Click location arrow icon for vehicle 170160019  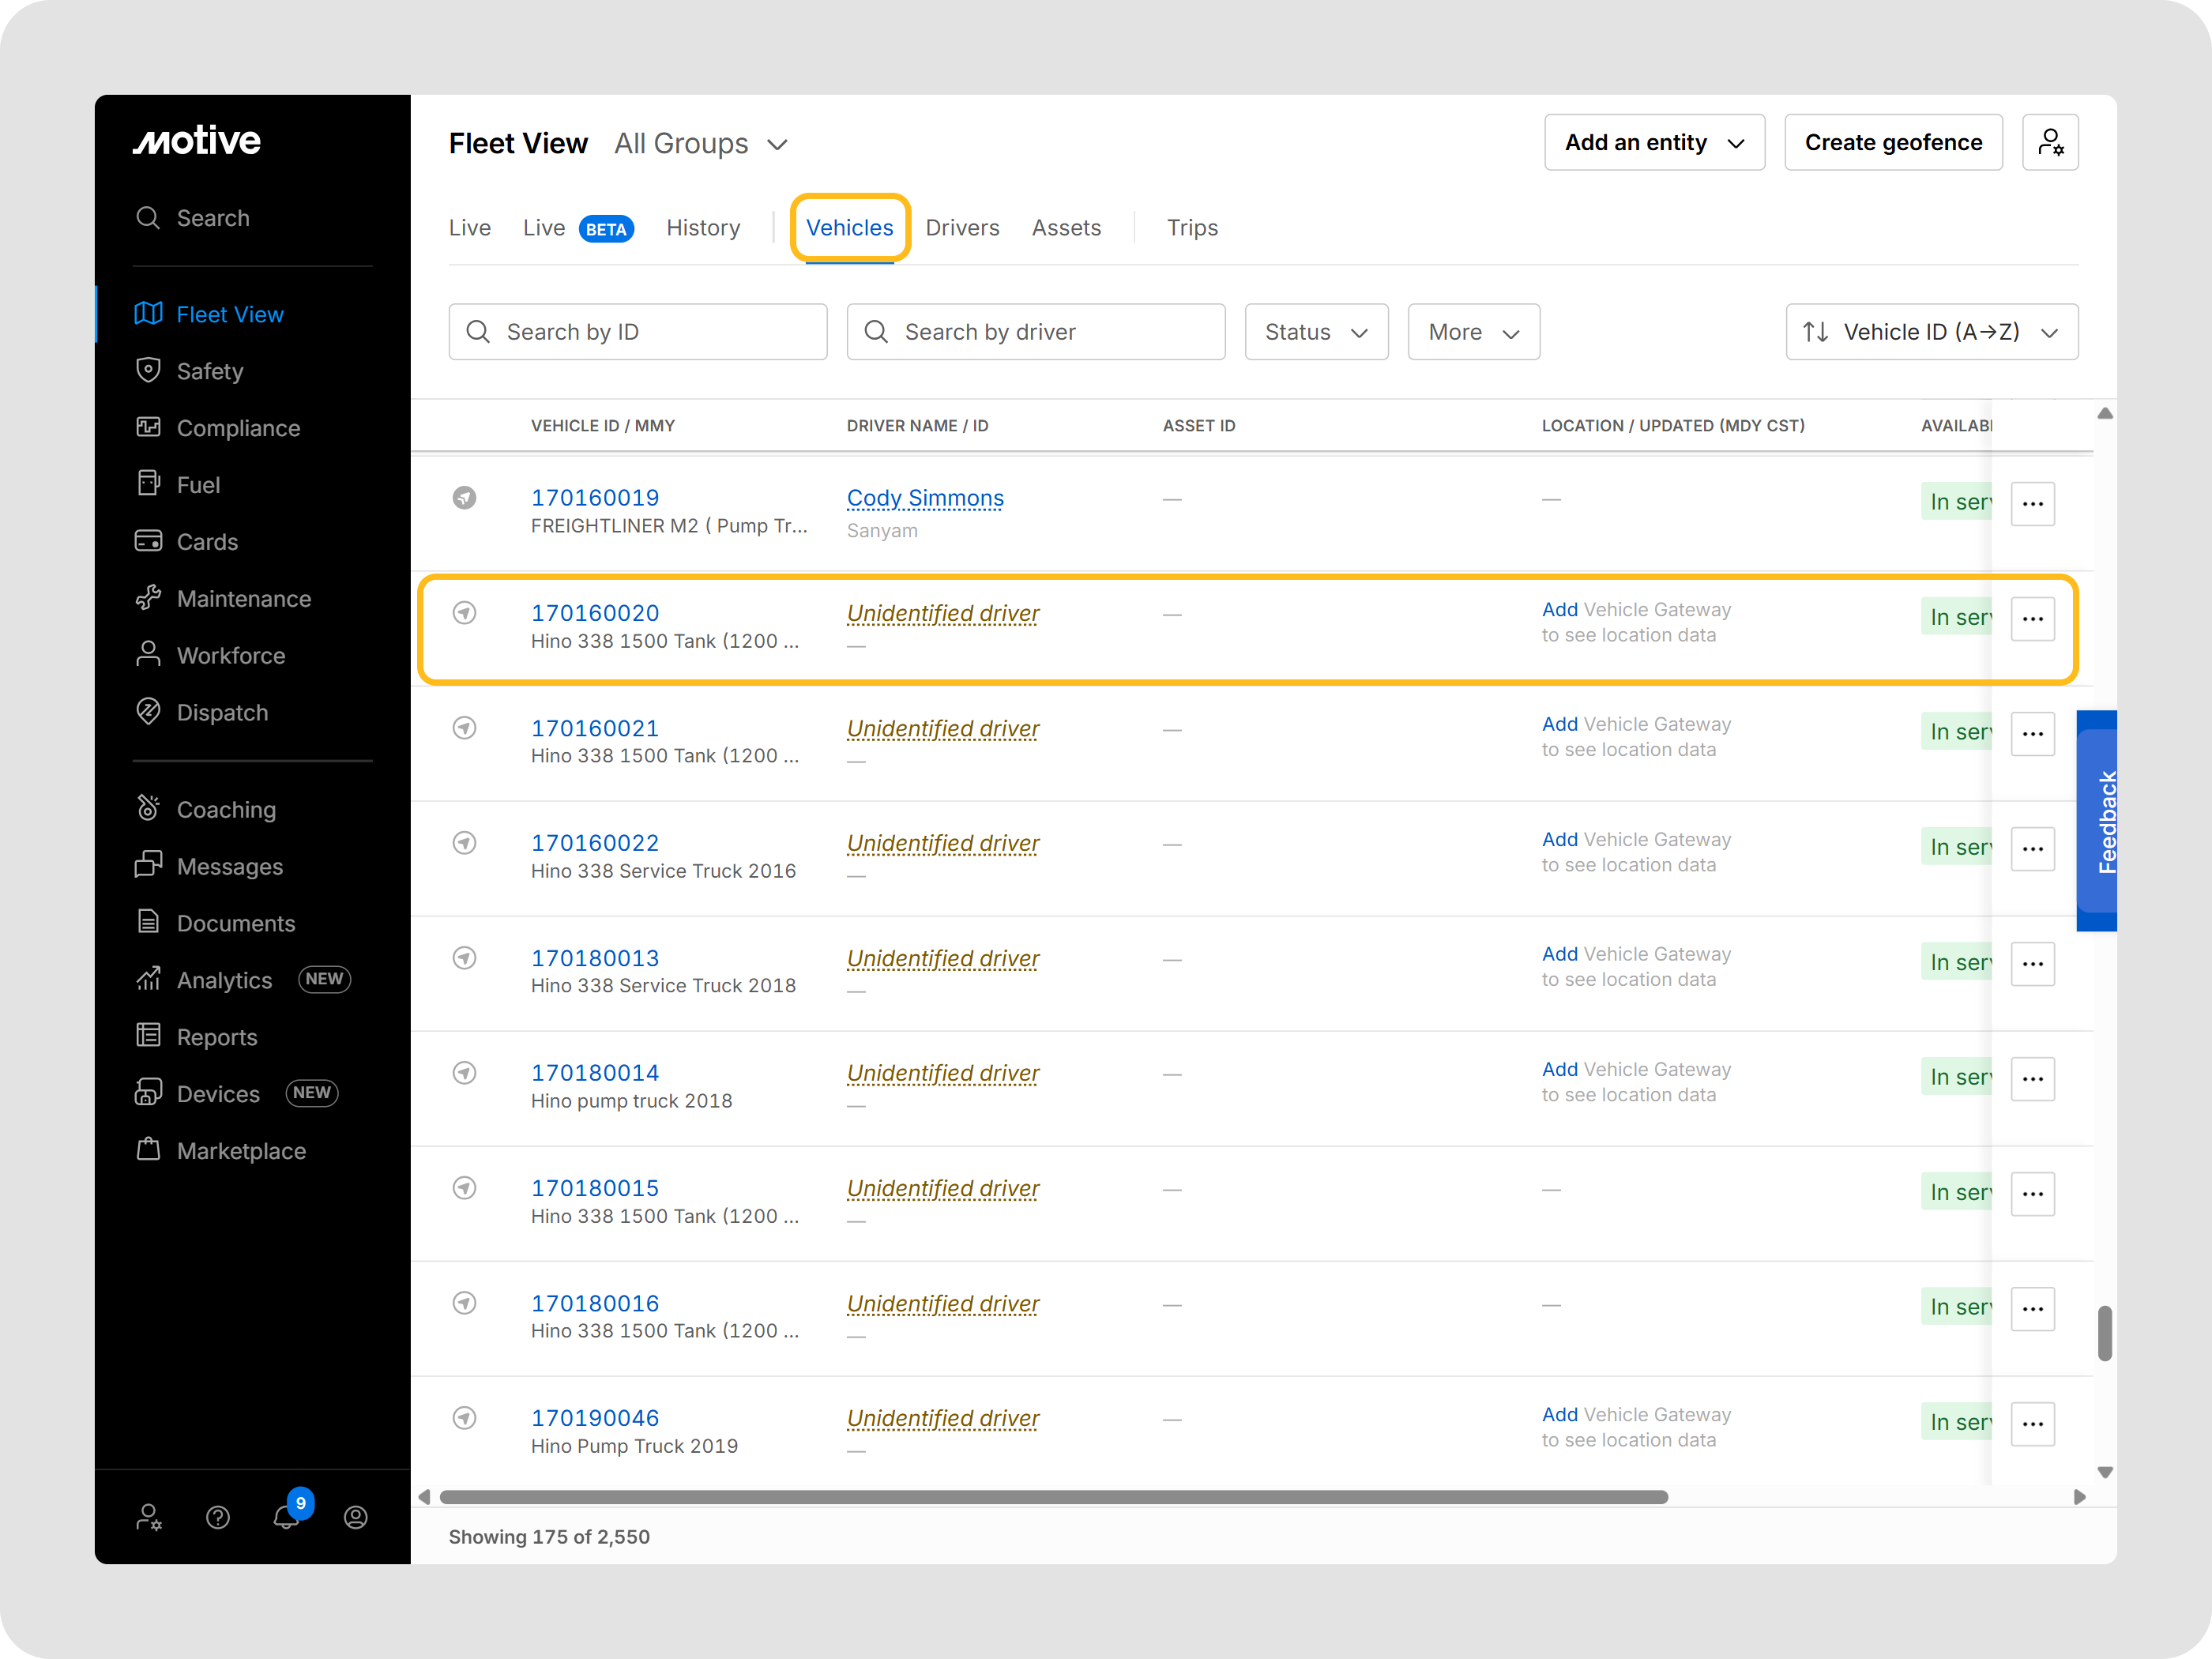click(x=464, y=498)
